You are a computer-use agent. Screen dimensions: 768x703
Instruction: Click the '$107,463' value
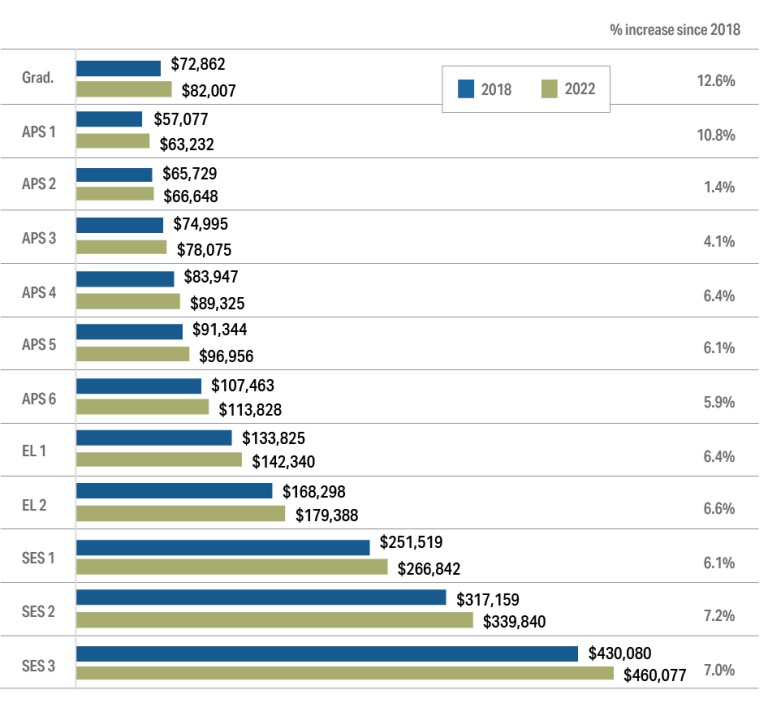(242, 386)
